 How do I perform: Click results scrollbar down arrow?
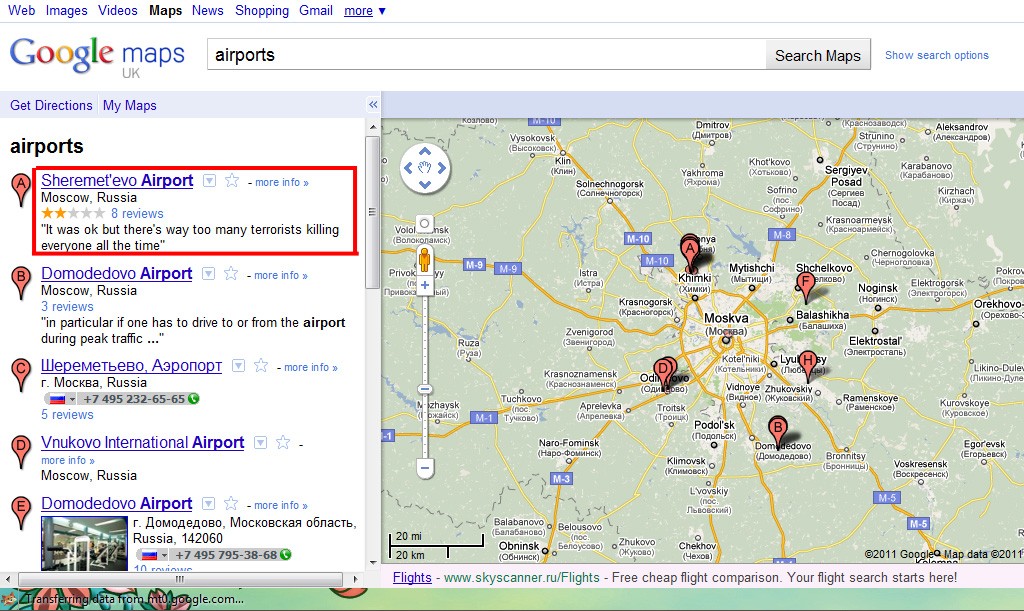(373, 562)
